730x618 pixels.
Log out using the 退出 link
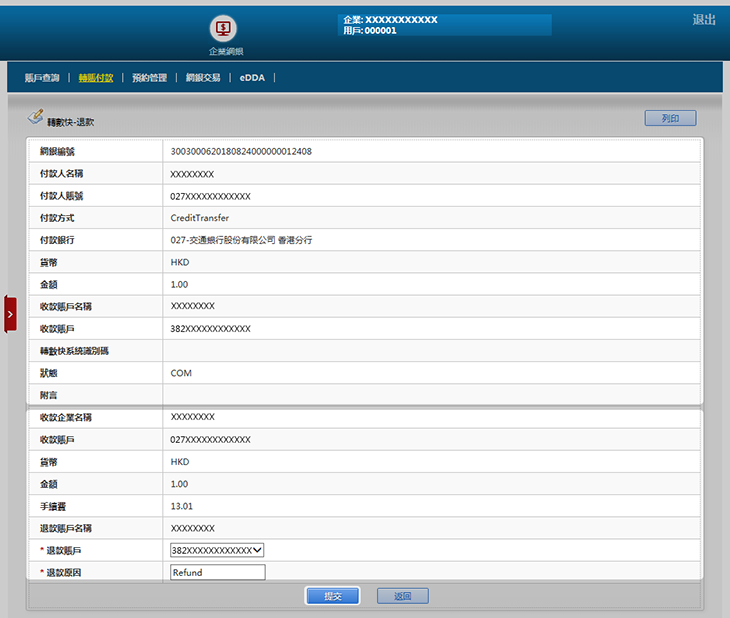(x=704, y=20)
